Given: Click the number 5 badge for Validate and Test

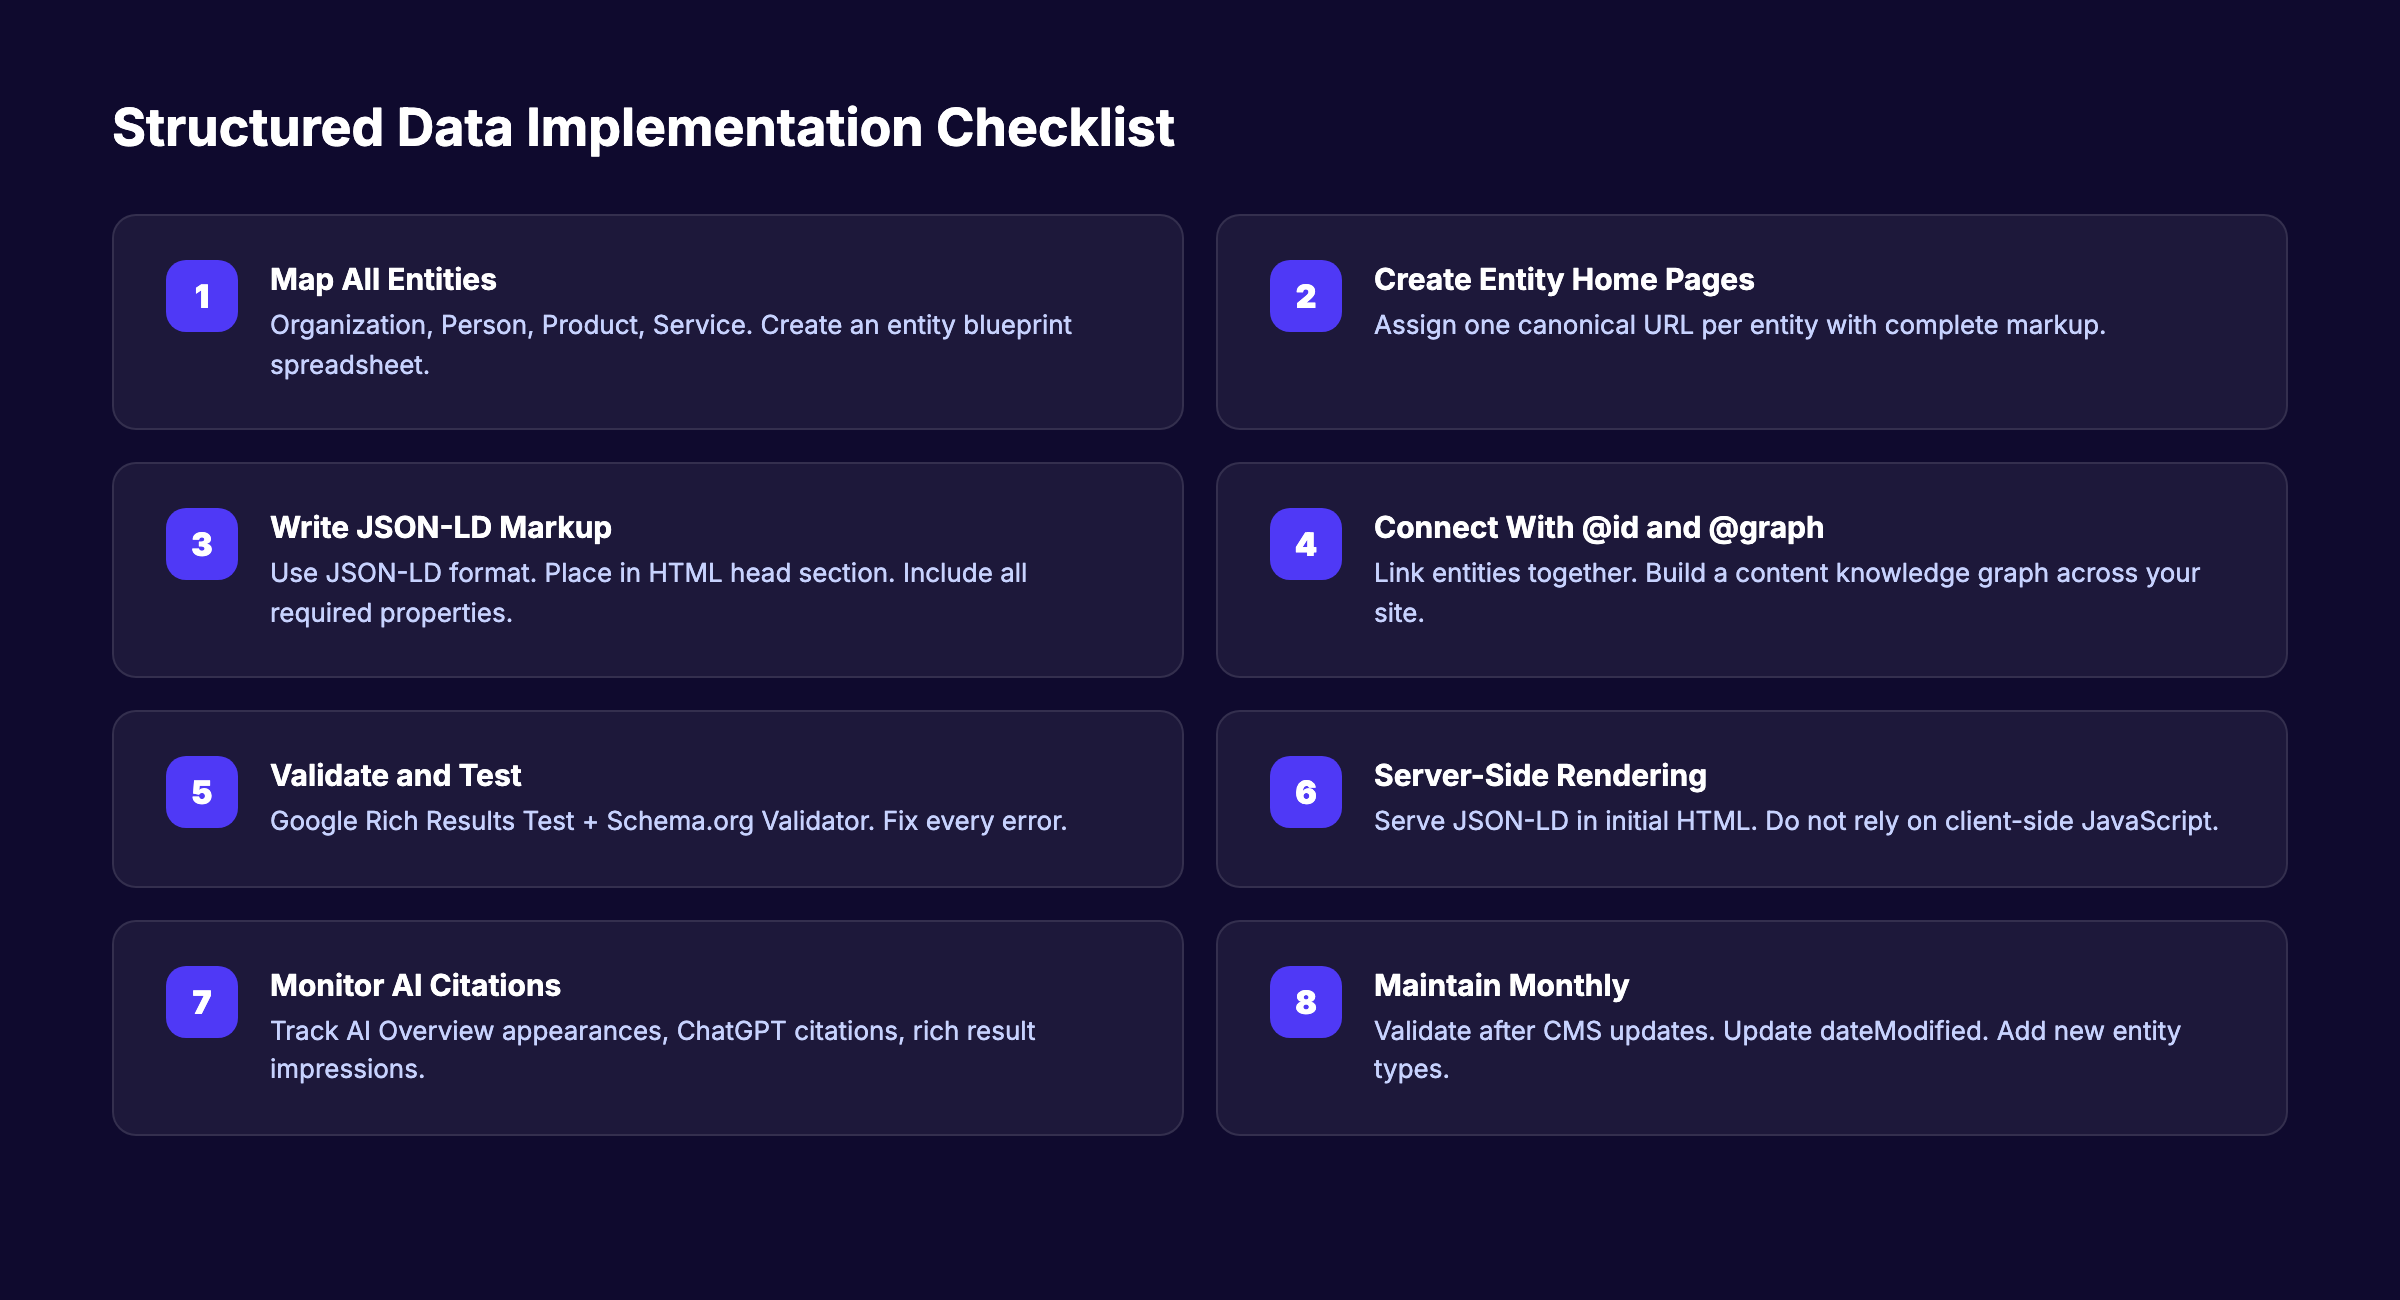Looking at the screenshot, I should [x=202, y=792].
